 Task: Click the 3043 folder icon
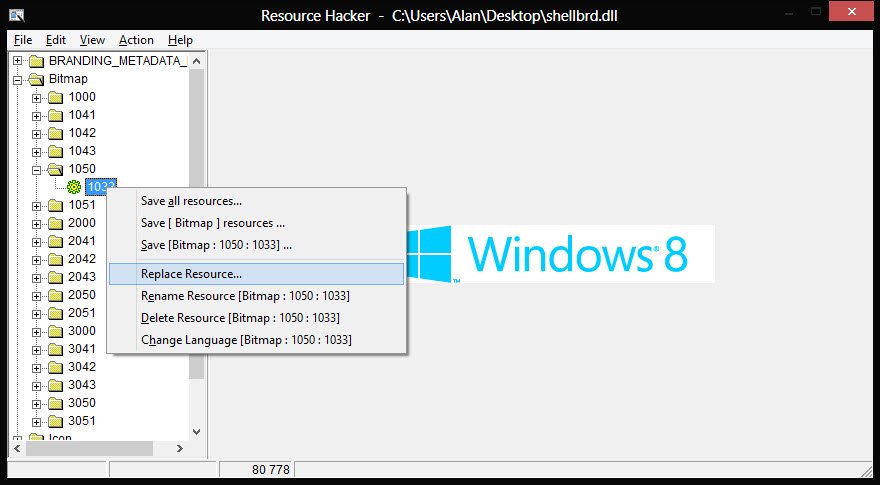click(x=55, y=385)
